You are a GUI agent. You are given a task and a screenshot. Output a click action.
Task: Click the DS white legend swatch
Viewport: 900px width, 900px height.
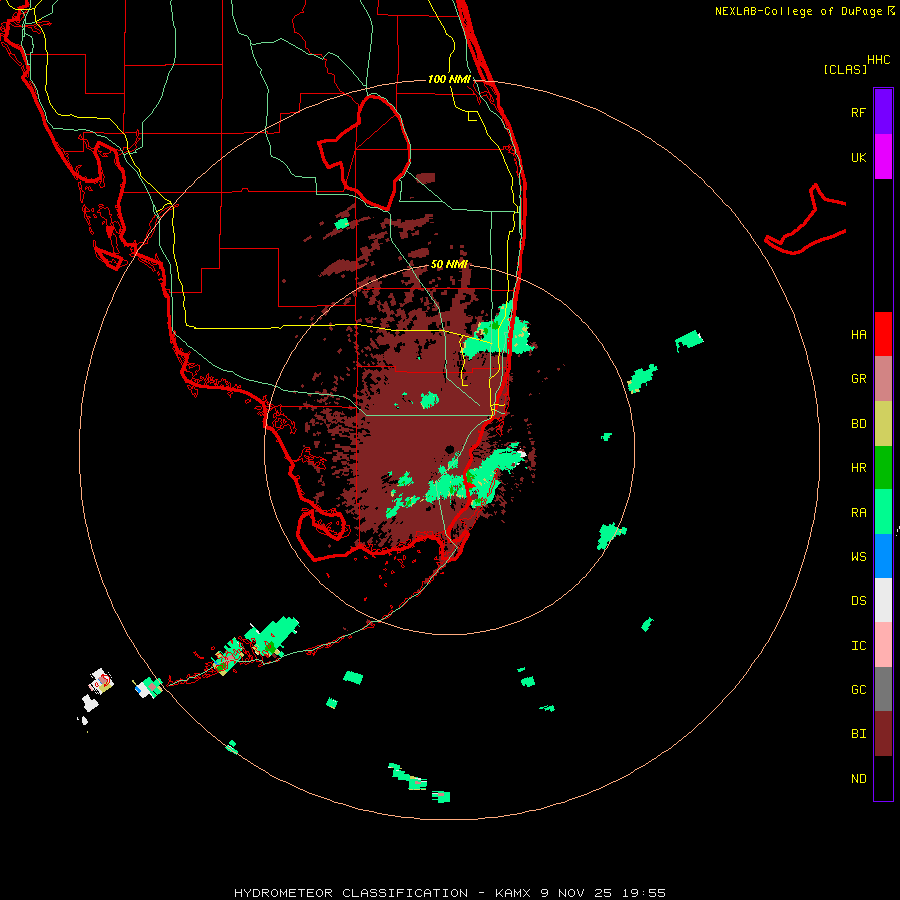883,600
